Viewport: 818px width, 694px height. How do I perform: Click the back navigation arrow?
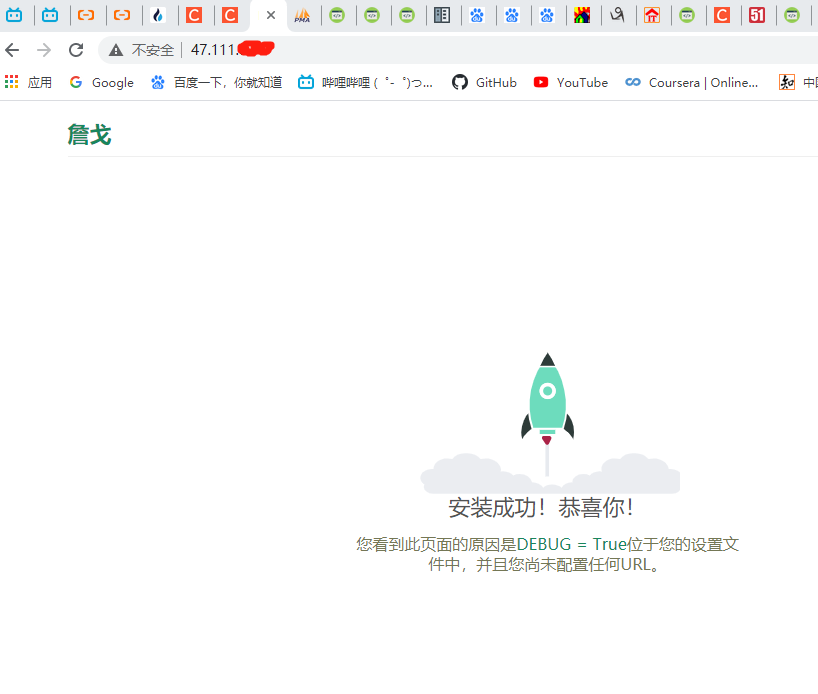11,49
